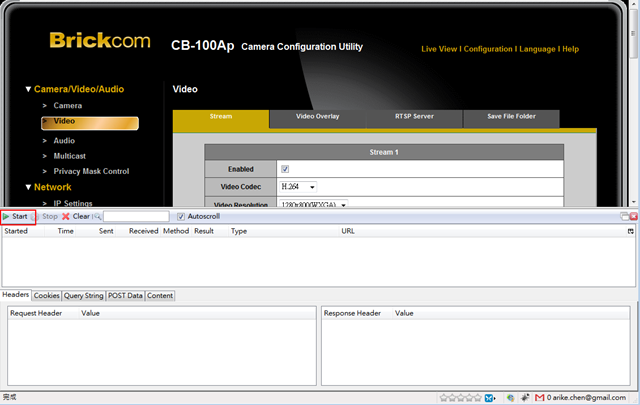640x405 pixels.
Task: Open the Audio settings page
Action: pyautogui.click(x=64, y=141)
